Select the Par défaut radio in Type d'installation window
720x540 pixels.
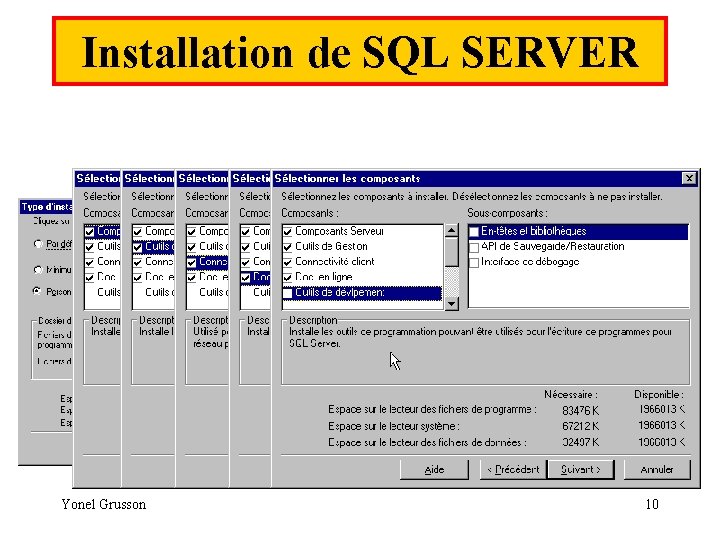pyautogui.click(x=38, y=244)
